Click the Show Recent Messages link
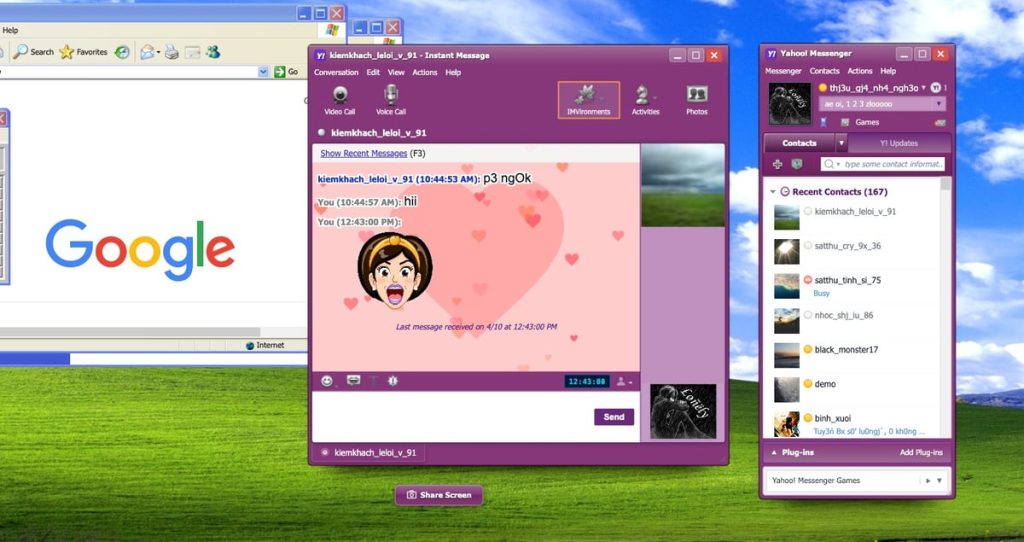This screenshot has height=542, width=1024. [x=363, y=154]
